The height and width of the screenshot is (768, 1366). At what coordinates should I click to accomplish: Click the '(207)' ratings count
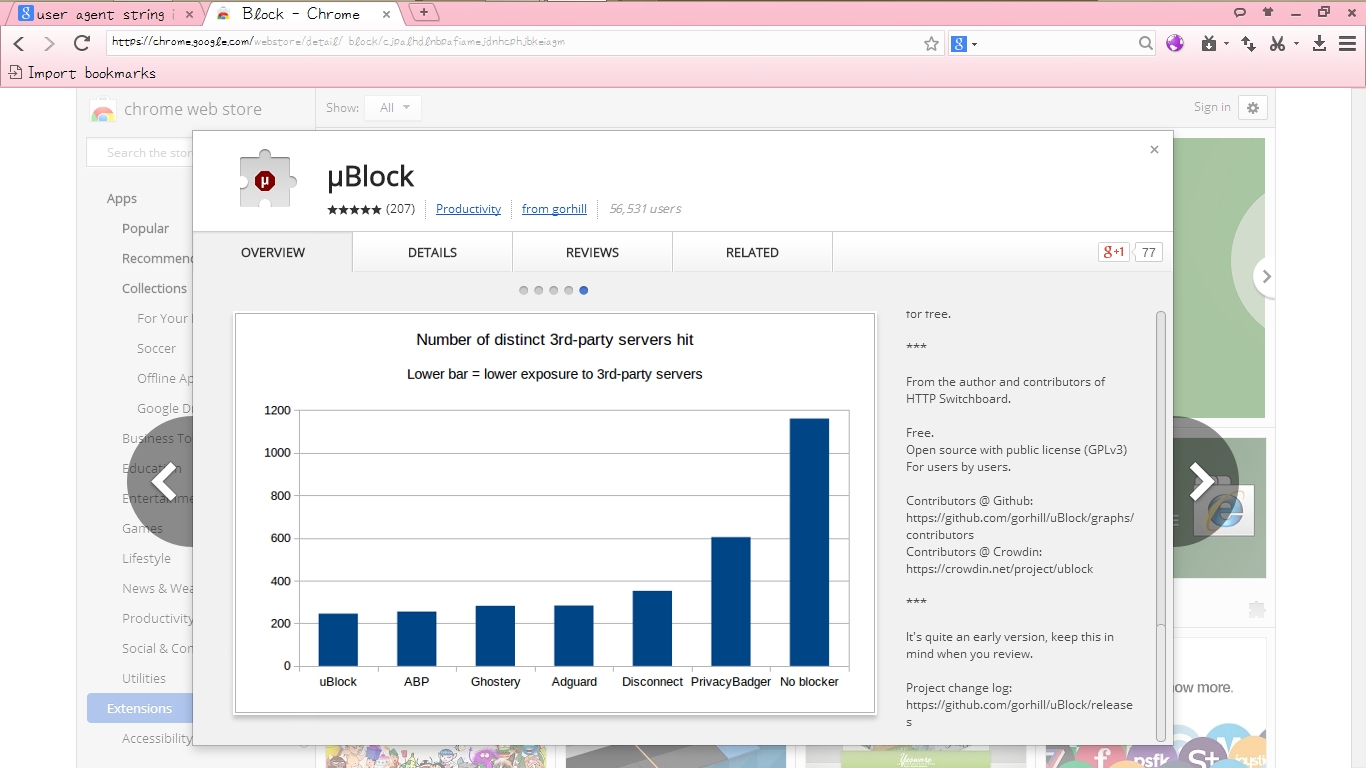pyautogui.click(x=401, y=209)
